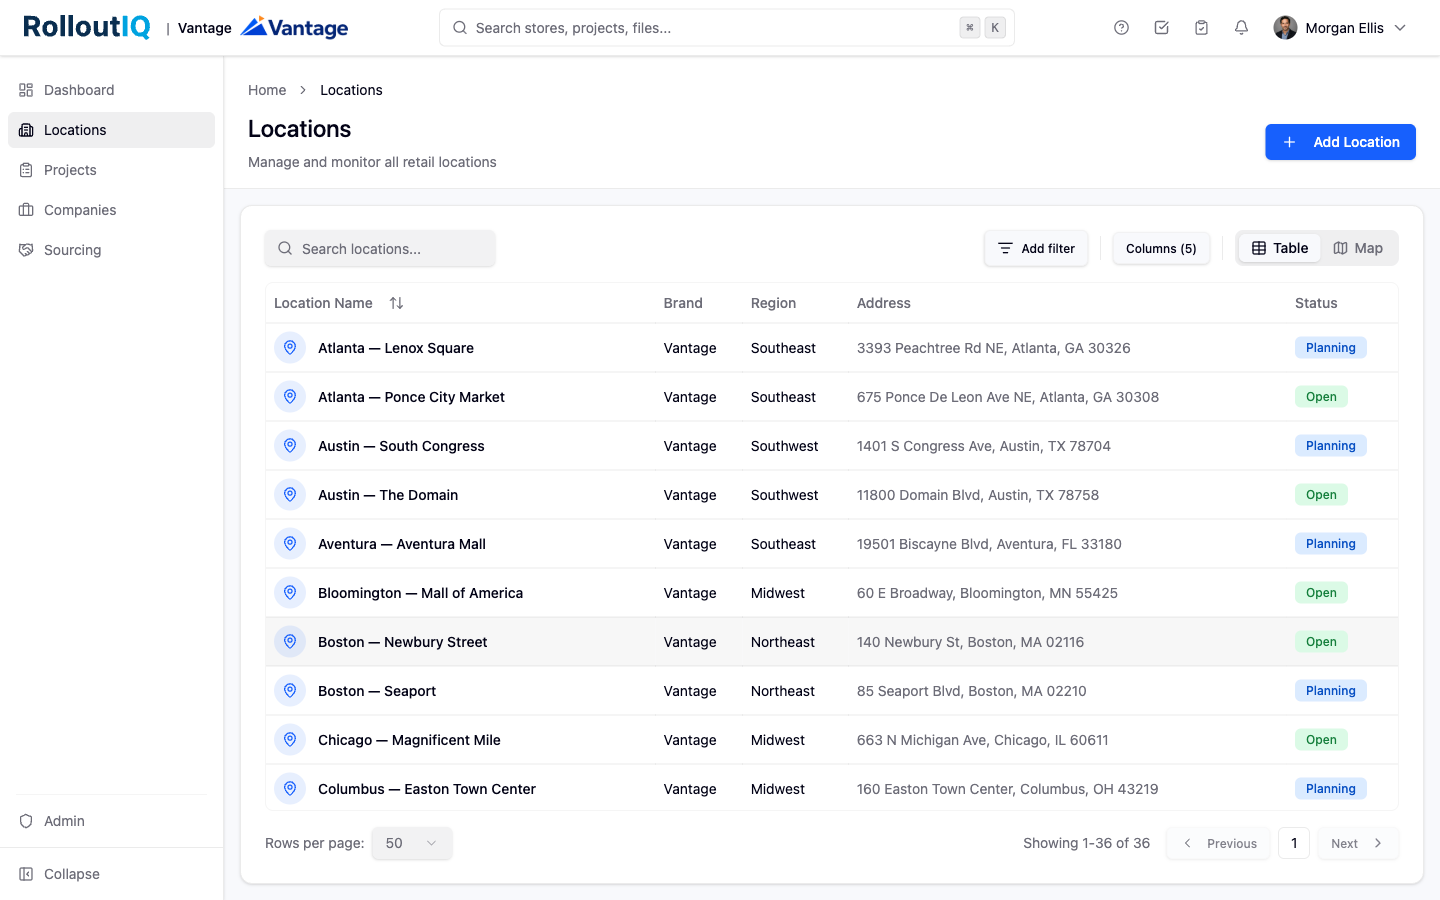Click pin icon for Chicago Magnificent Mile
Image resolution: width=1440 pixels, height=900 pixels.
pos(290,740)
